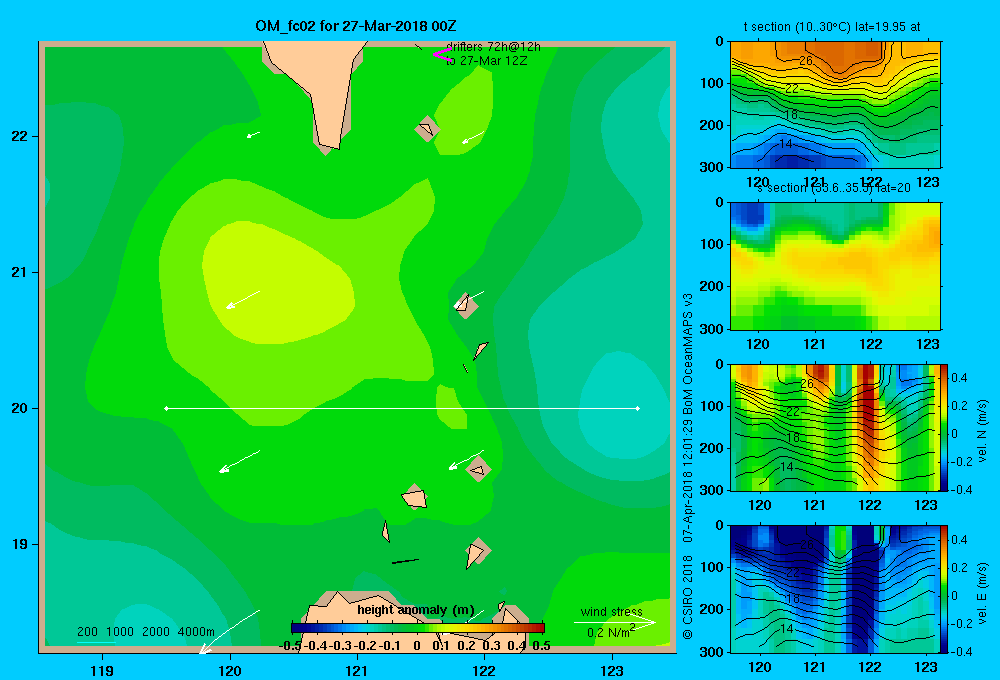Click 'drifters 72h@12h' label

tap(494, 47)
